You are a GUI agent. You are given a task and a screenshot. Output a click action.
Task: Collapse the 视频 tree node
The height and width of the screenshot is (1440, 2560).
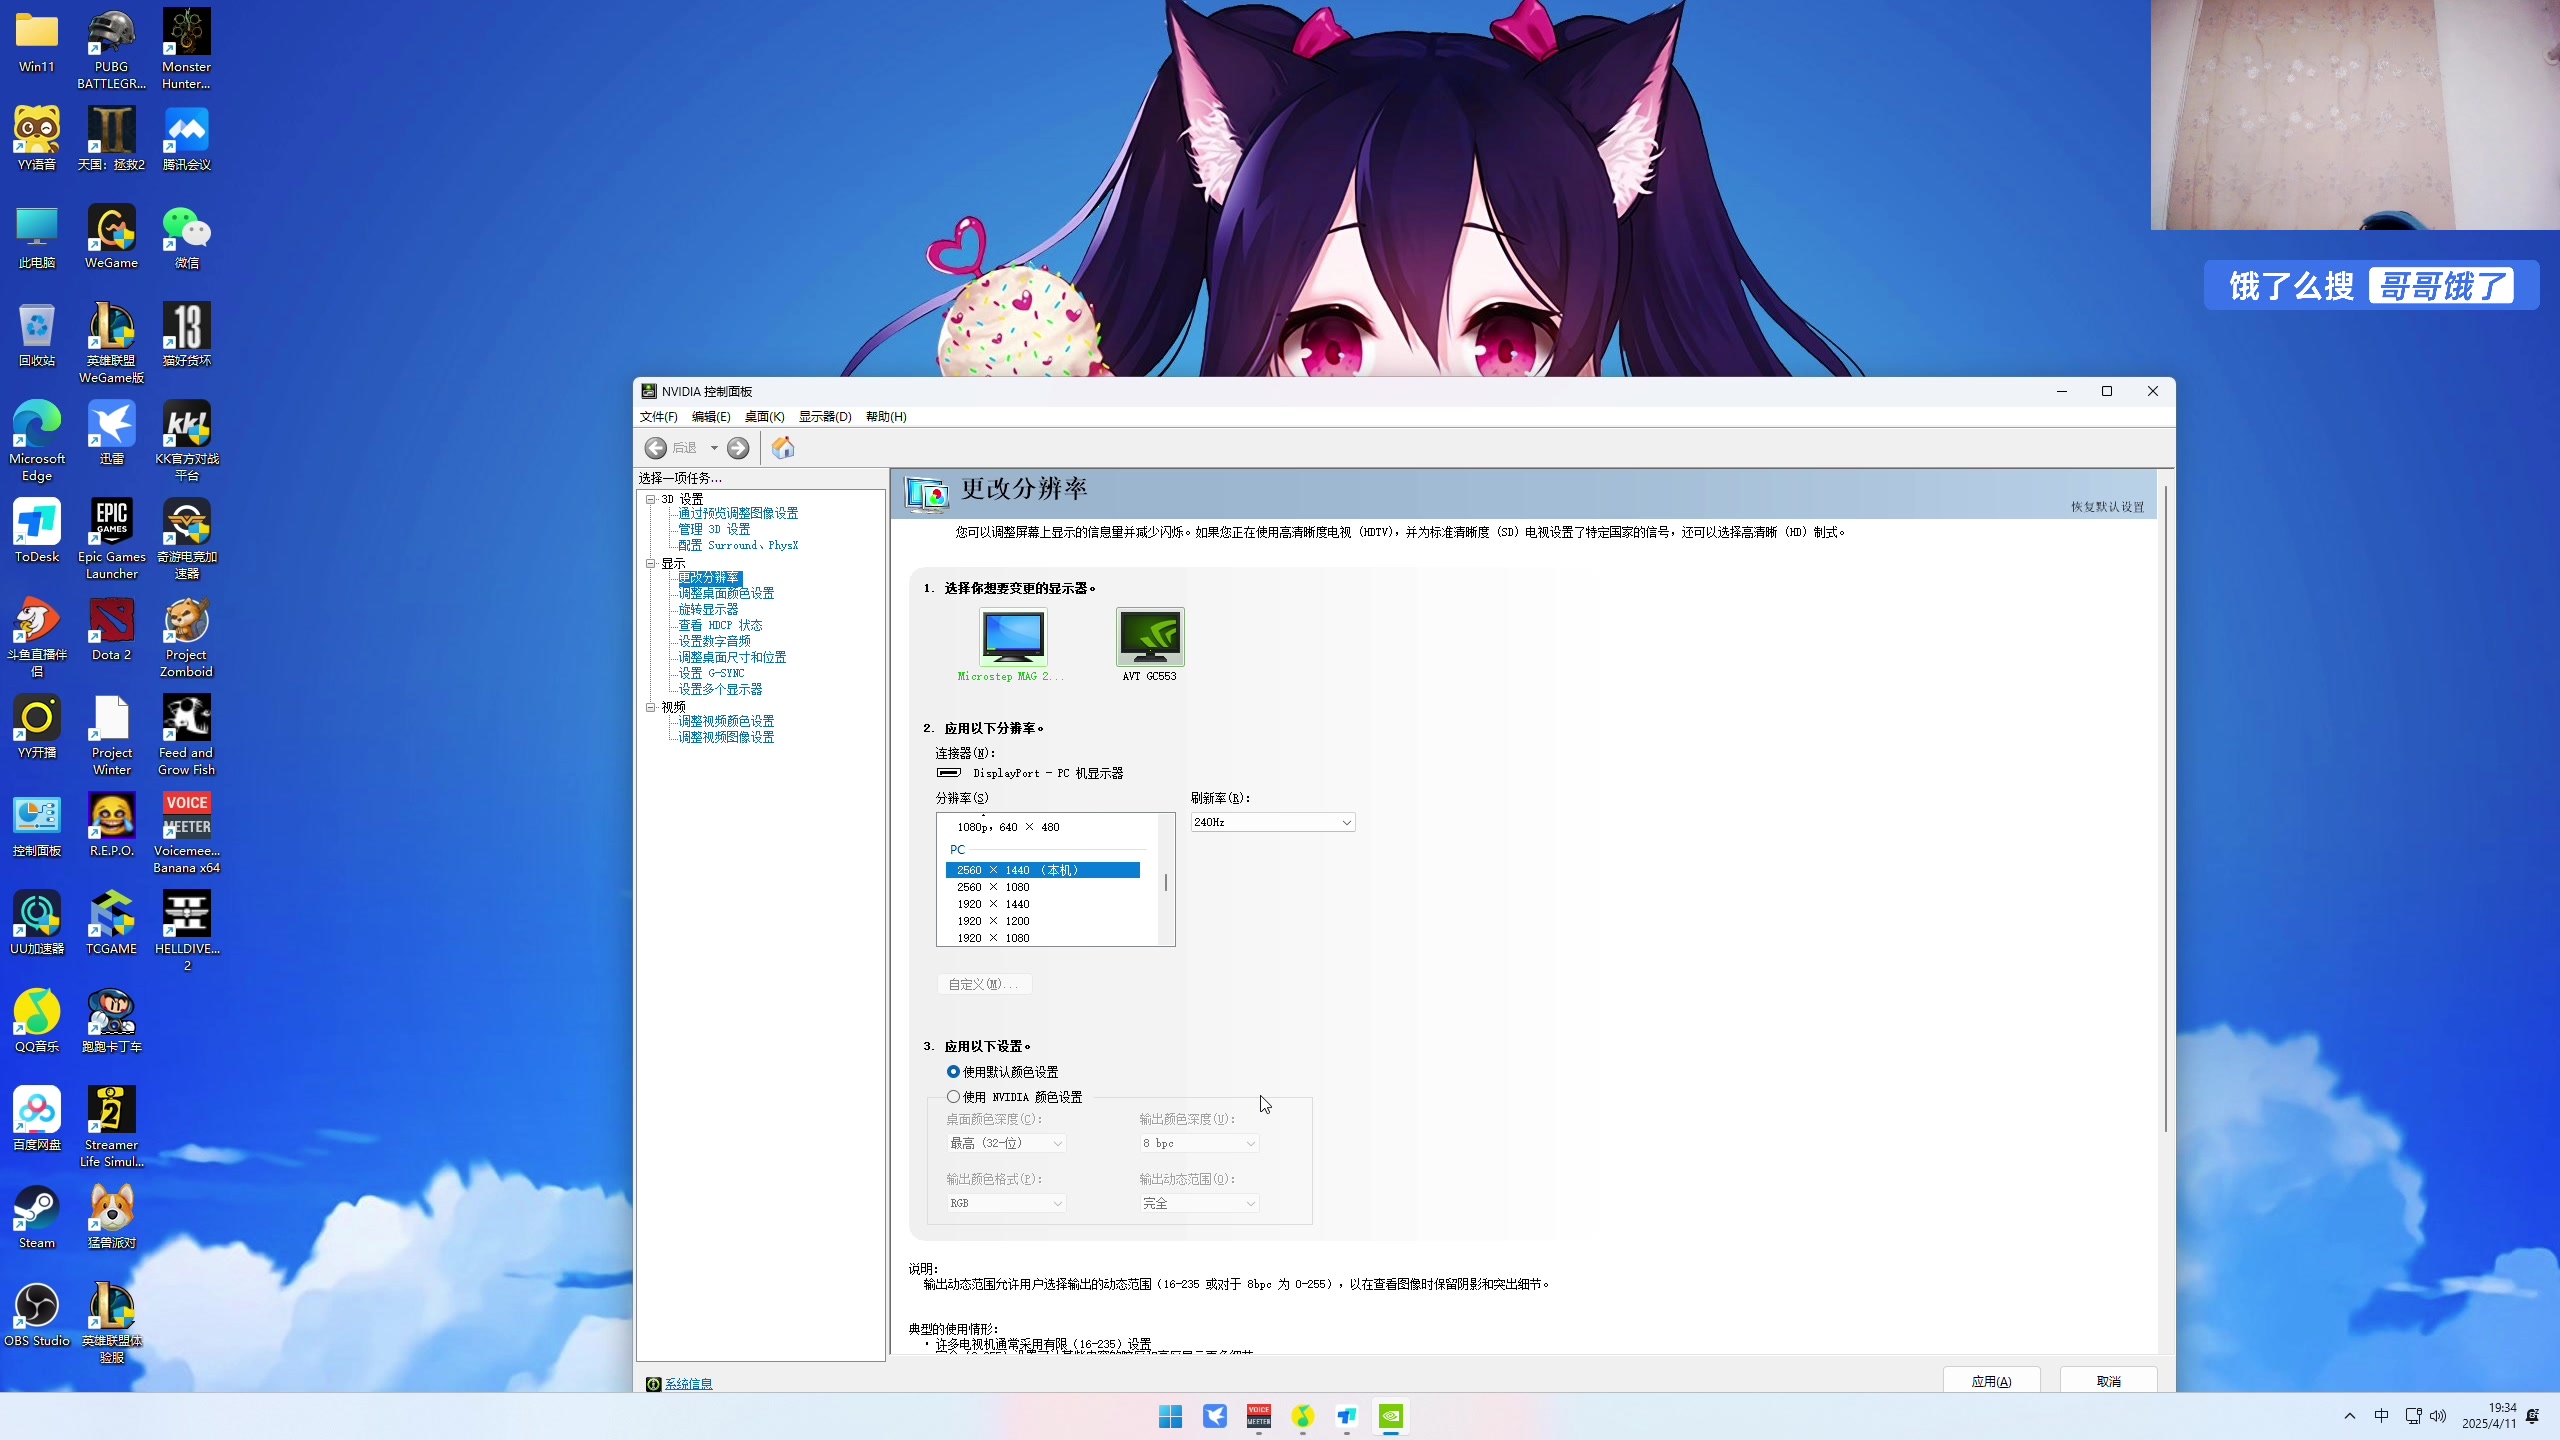pos(651,706)
